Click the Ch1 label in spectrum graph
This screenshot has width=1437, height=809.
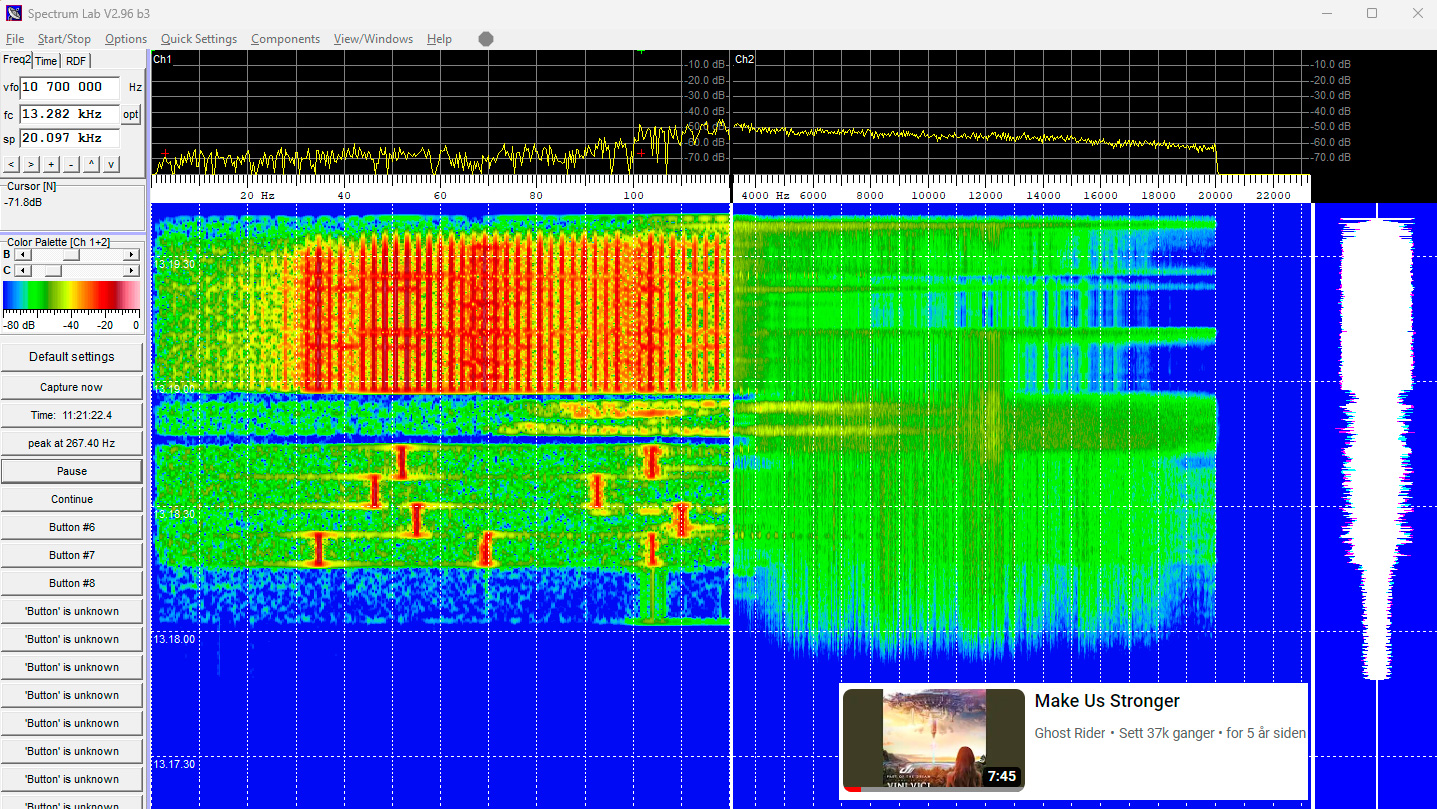[x=163, y=59]
